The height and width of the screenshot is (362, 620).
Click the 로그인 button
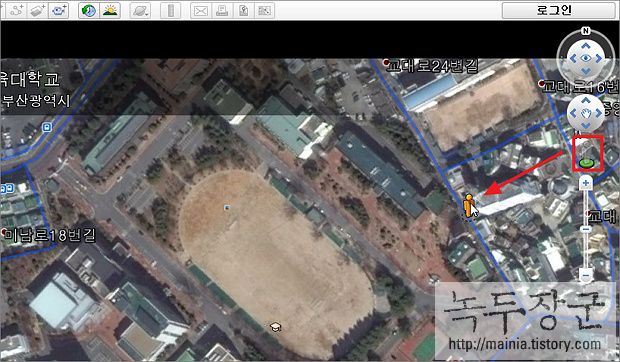click(559, 10)
